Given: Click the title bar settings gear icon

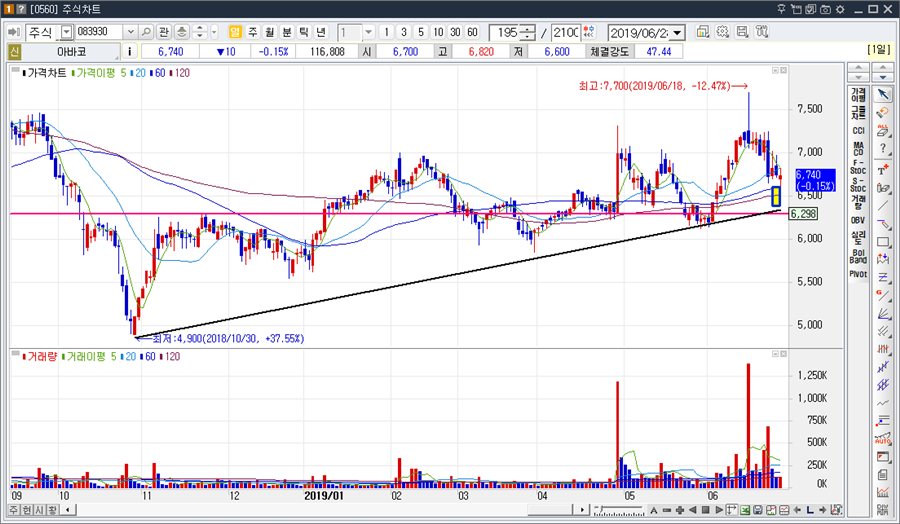Looking at the screenshot, I should click(840, 9).
